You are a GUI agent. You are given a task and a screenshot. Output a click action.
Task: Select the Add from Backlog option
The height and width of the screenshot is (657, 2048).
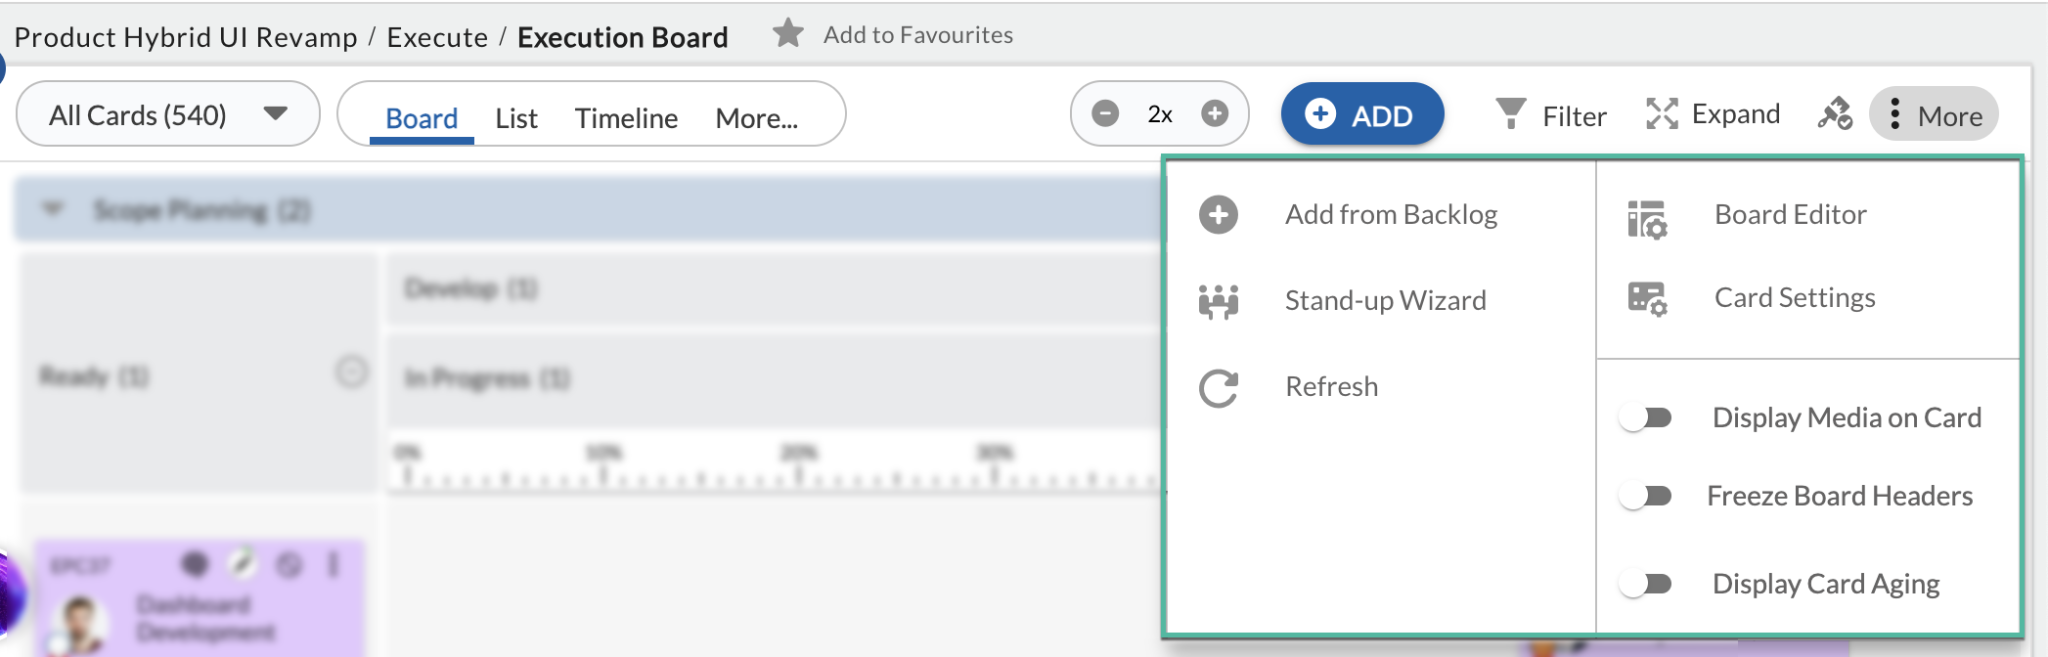[x=1391, y=213]
